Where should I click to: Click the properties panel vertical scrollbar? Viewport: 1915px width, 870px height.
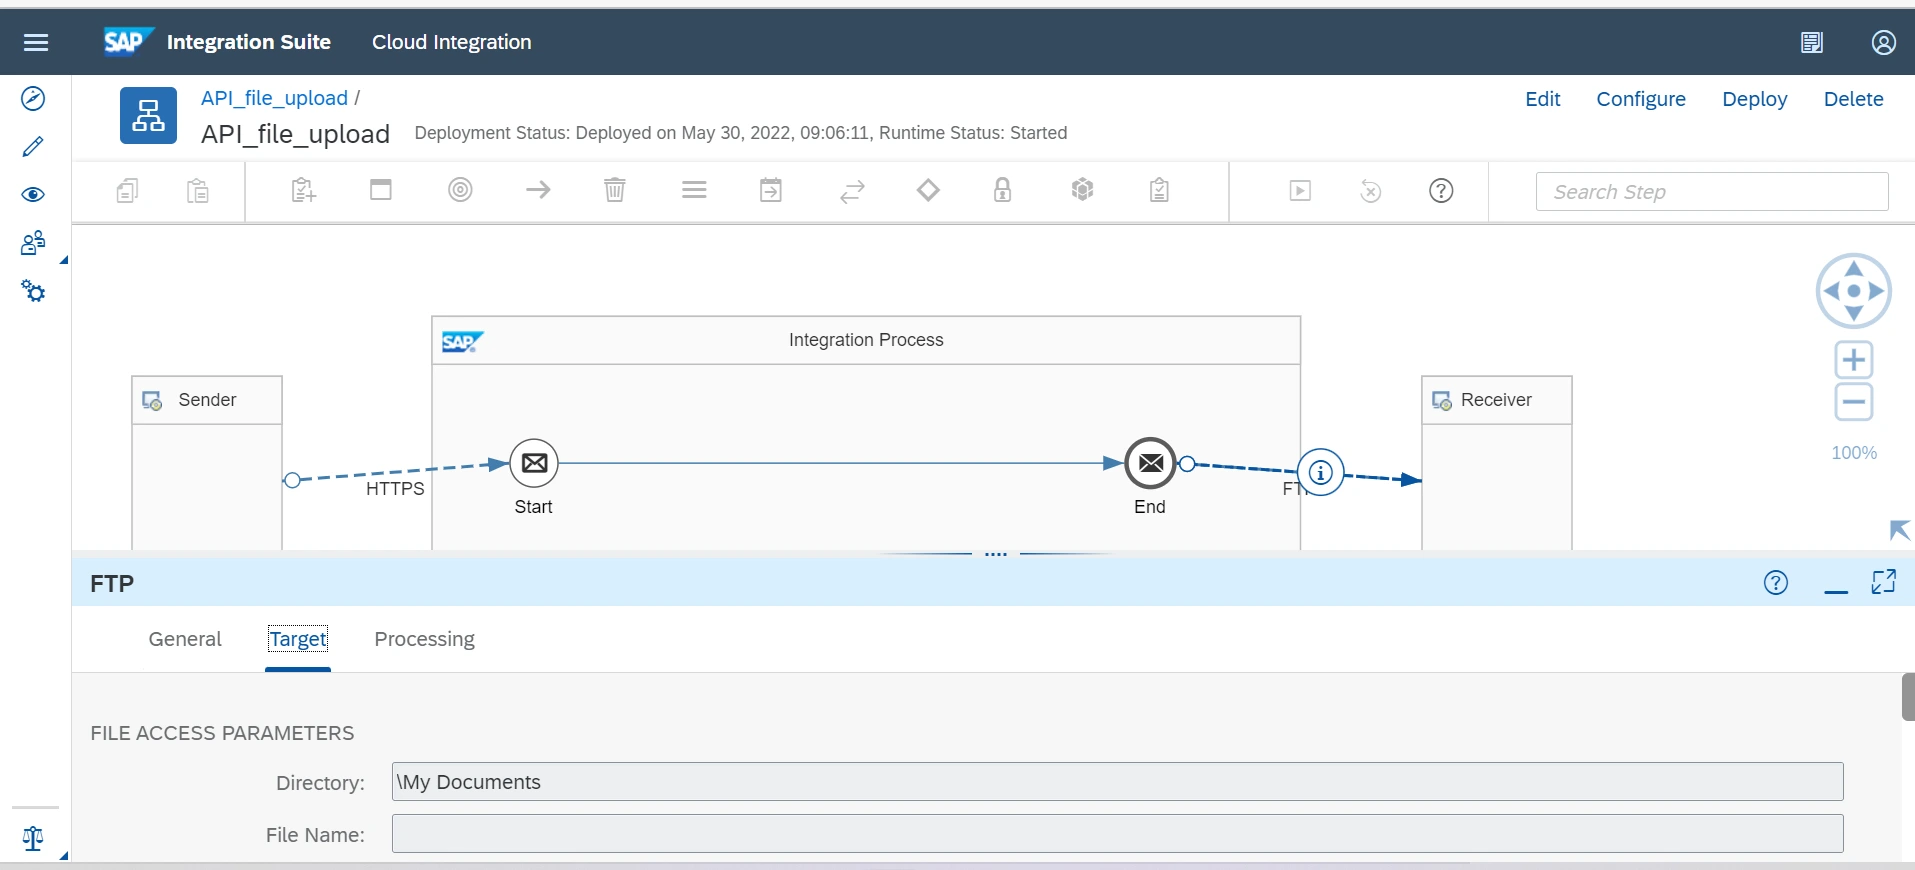point(1907,697)
